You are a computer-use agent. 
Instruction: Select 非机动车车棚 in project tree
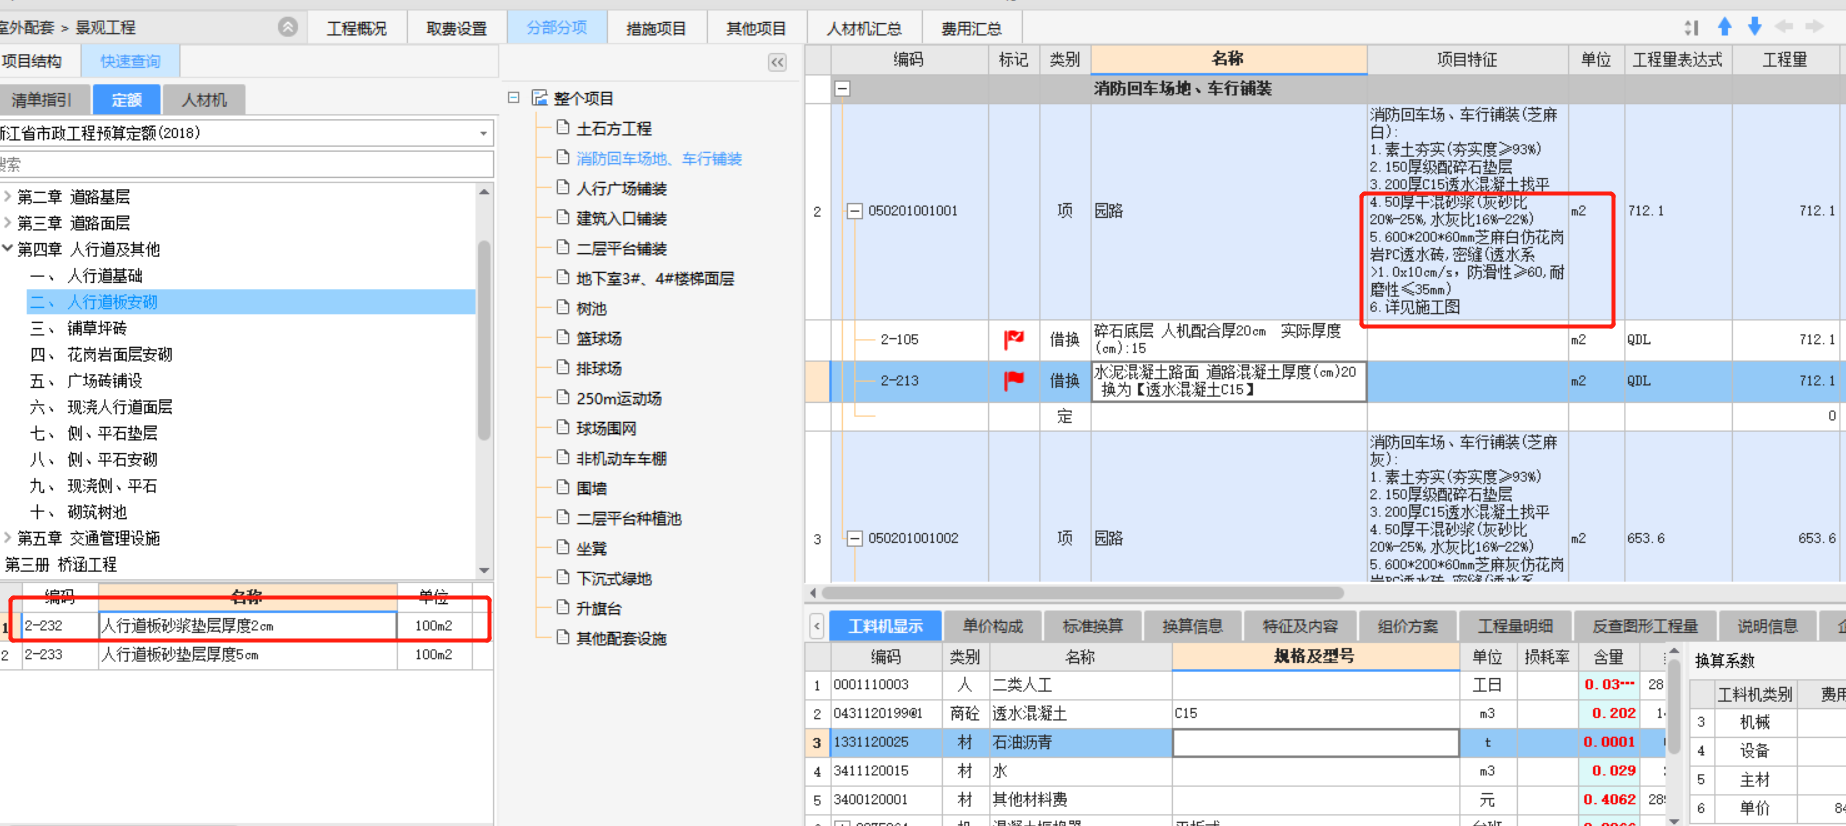click(621, 458)
